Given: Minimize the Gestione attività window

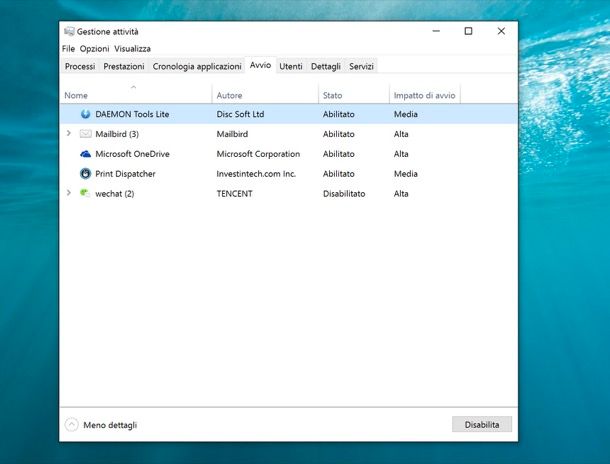Looking at the screenshot, I should [436, 31].
